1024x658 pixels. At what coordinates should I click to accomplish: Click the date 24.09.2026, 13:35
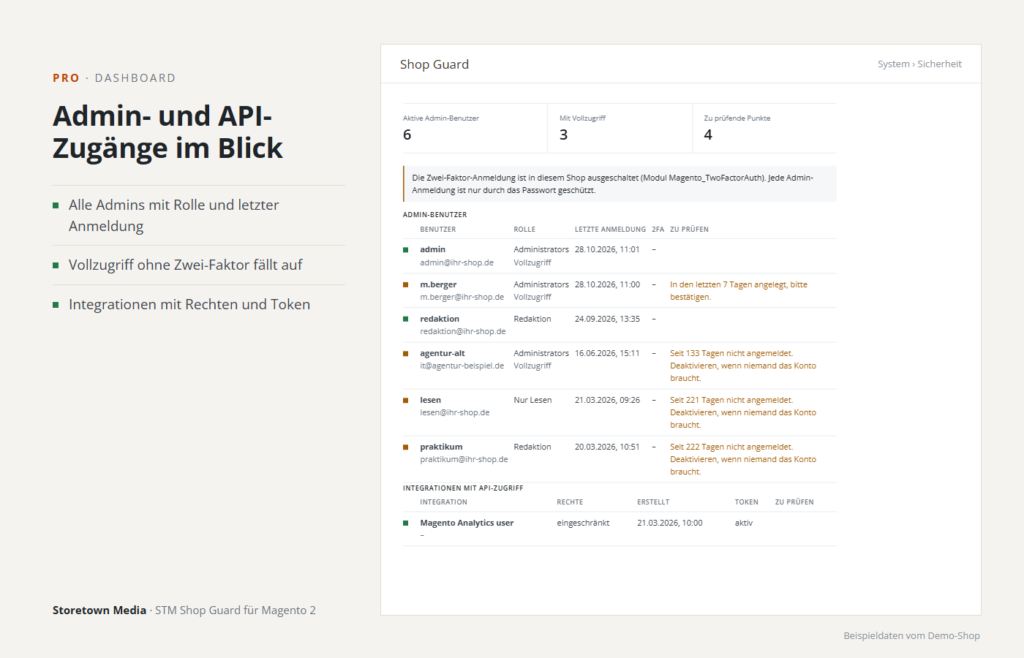[x=607, y=319]
